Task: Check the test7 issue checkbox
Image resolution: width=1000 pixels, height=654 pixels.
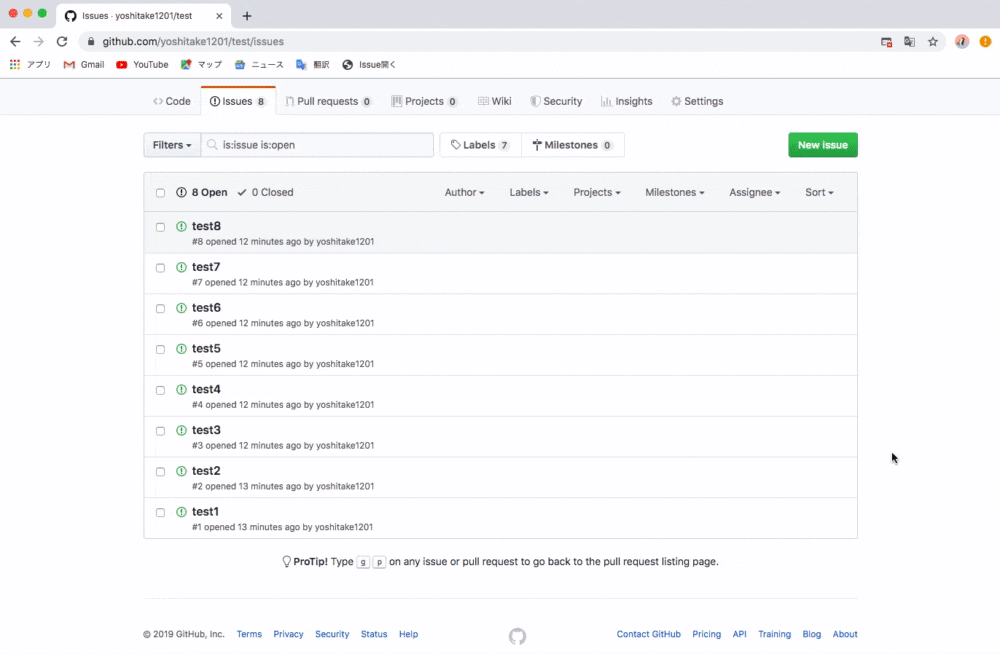Action: [160, 268]
